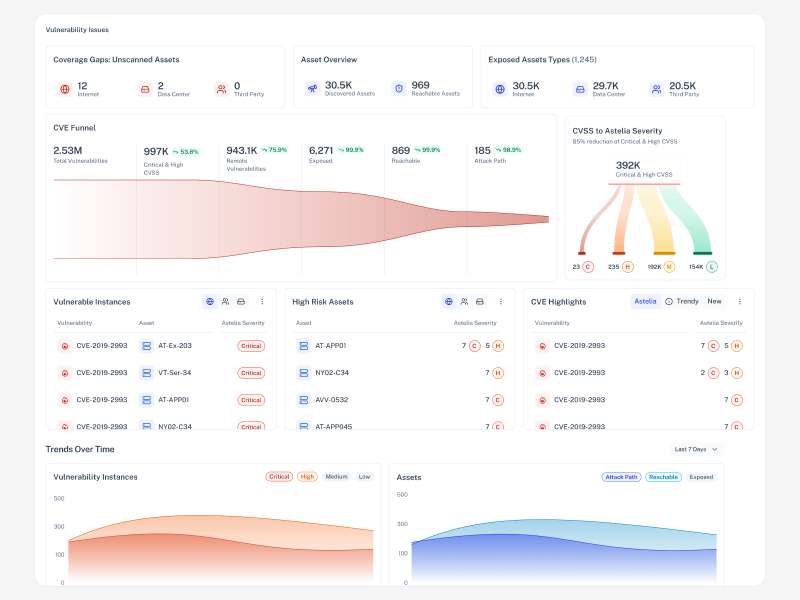Select data center filter icon in High Risk Assets
The image size is (800, 600).
pyautogui.click(x=480, y=301)
